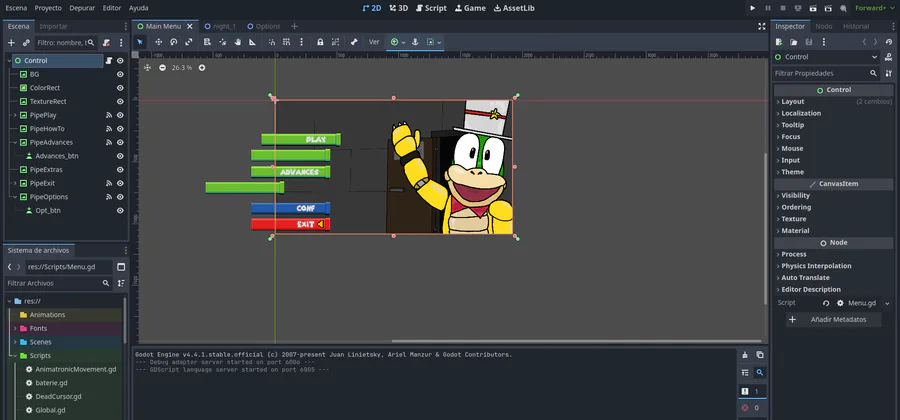Open the Escena menu
Viewport: 900px width, 420px height.
click(16, 8)
